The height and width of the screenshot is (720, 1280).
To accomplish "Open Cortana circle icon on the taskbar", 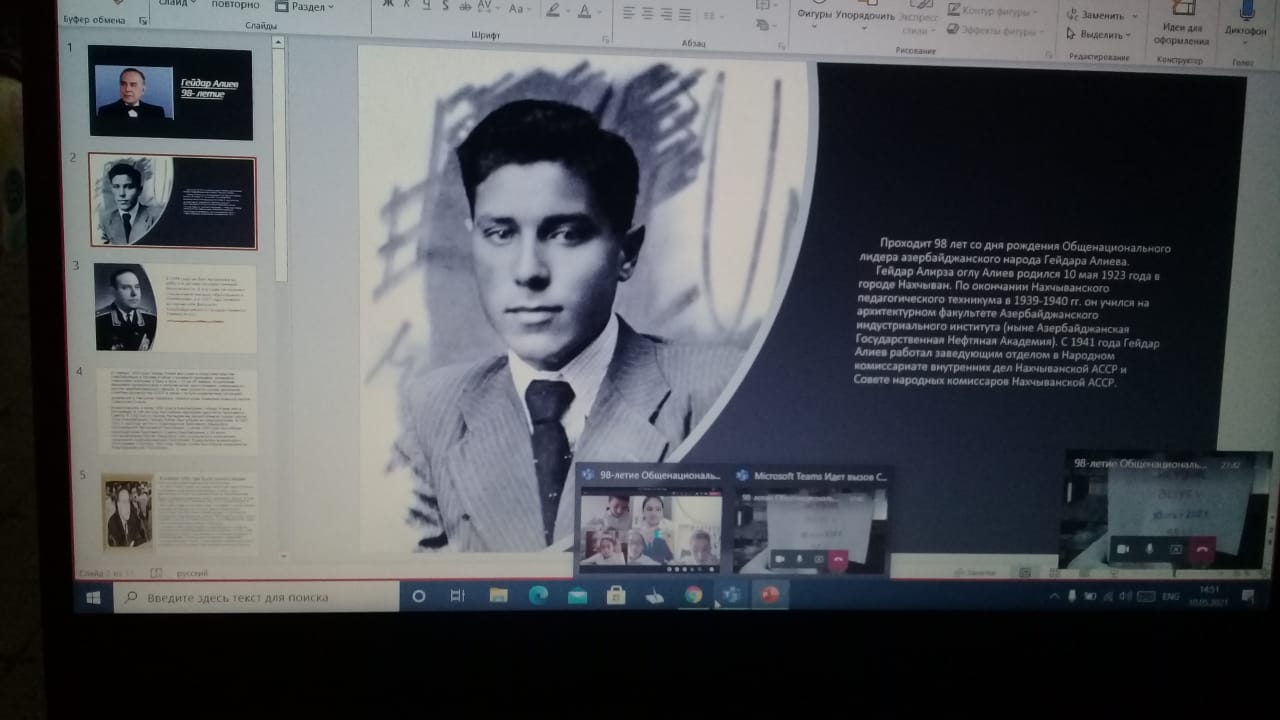I will (x=419, y=596).
